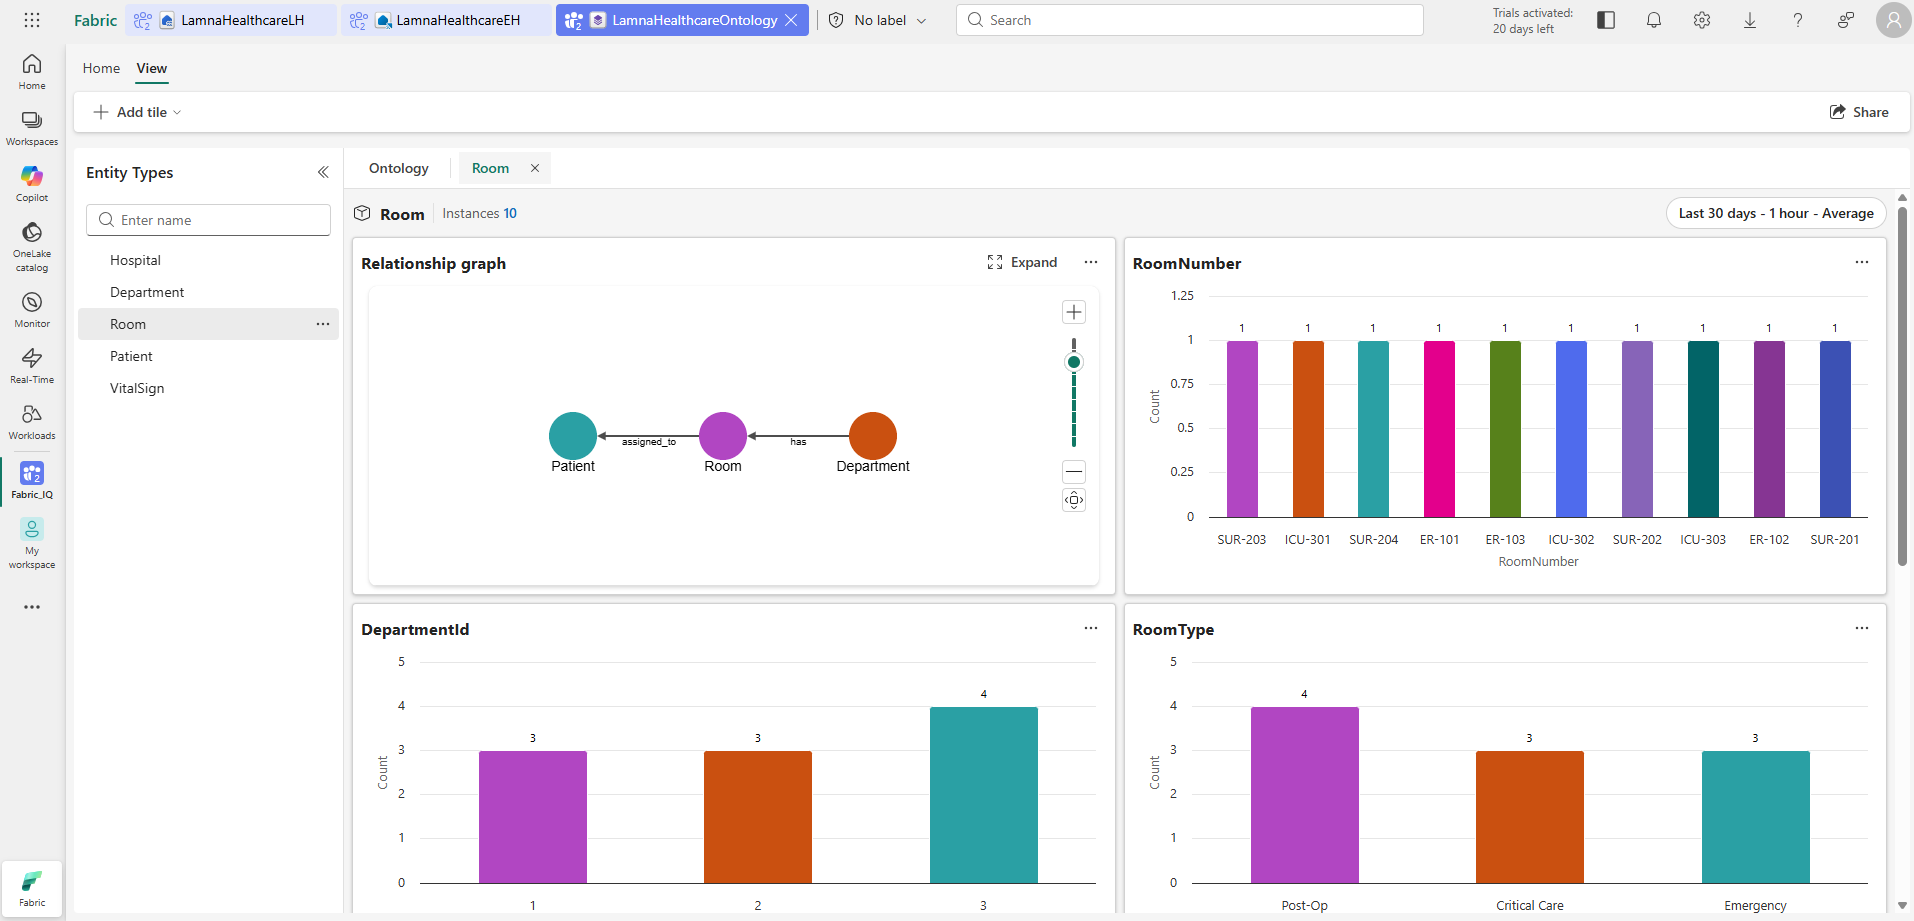Open the time range selector dropdown
1914x921 pixels.
(1776, 213)
